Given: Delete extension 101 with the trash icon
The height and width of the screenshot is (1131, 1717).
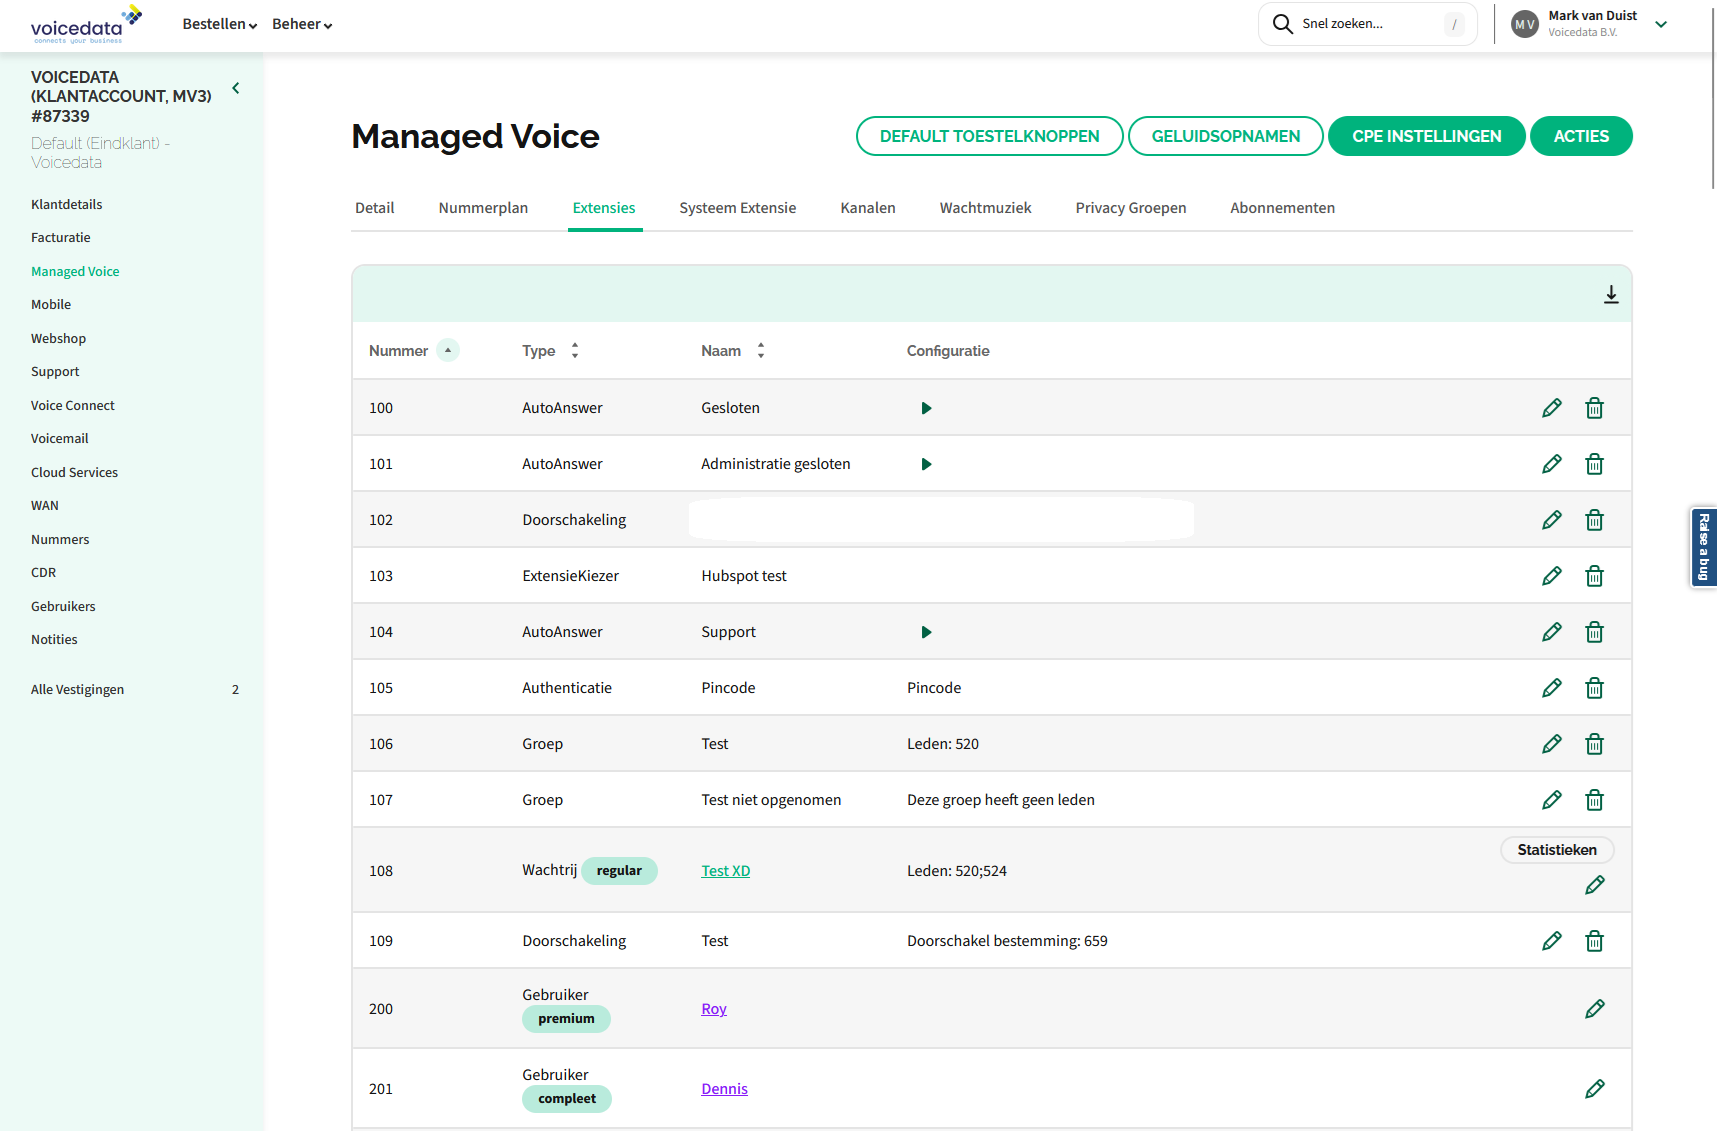Looking at the screenshot, I should (1594, 464).
